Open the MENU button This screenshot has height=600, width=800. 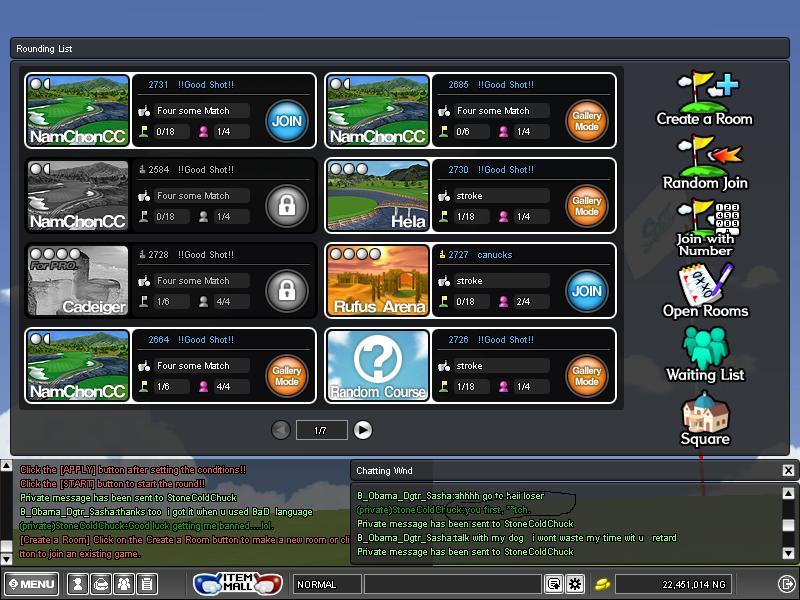coord(31,584)
